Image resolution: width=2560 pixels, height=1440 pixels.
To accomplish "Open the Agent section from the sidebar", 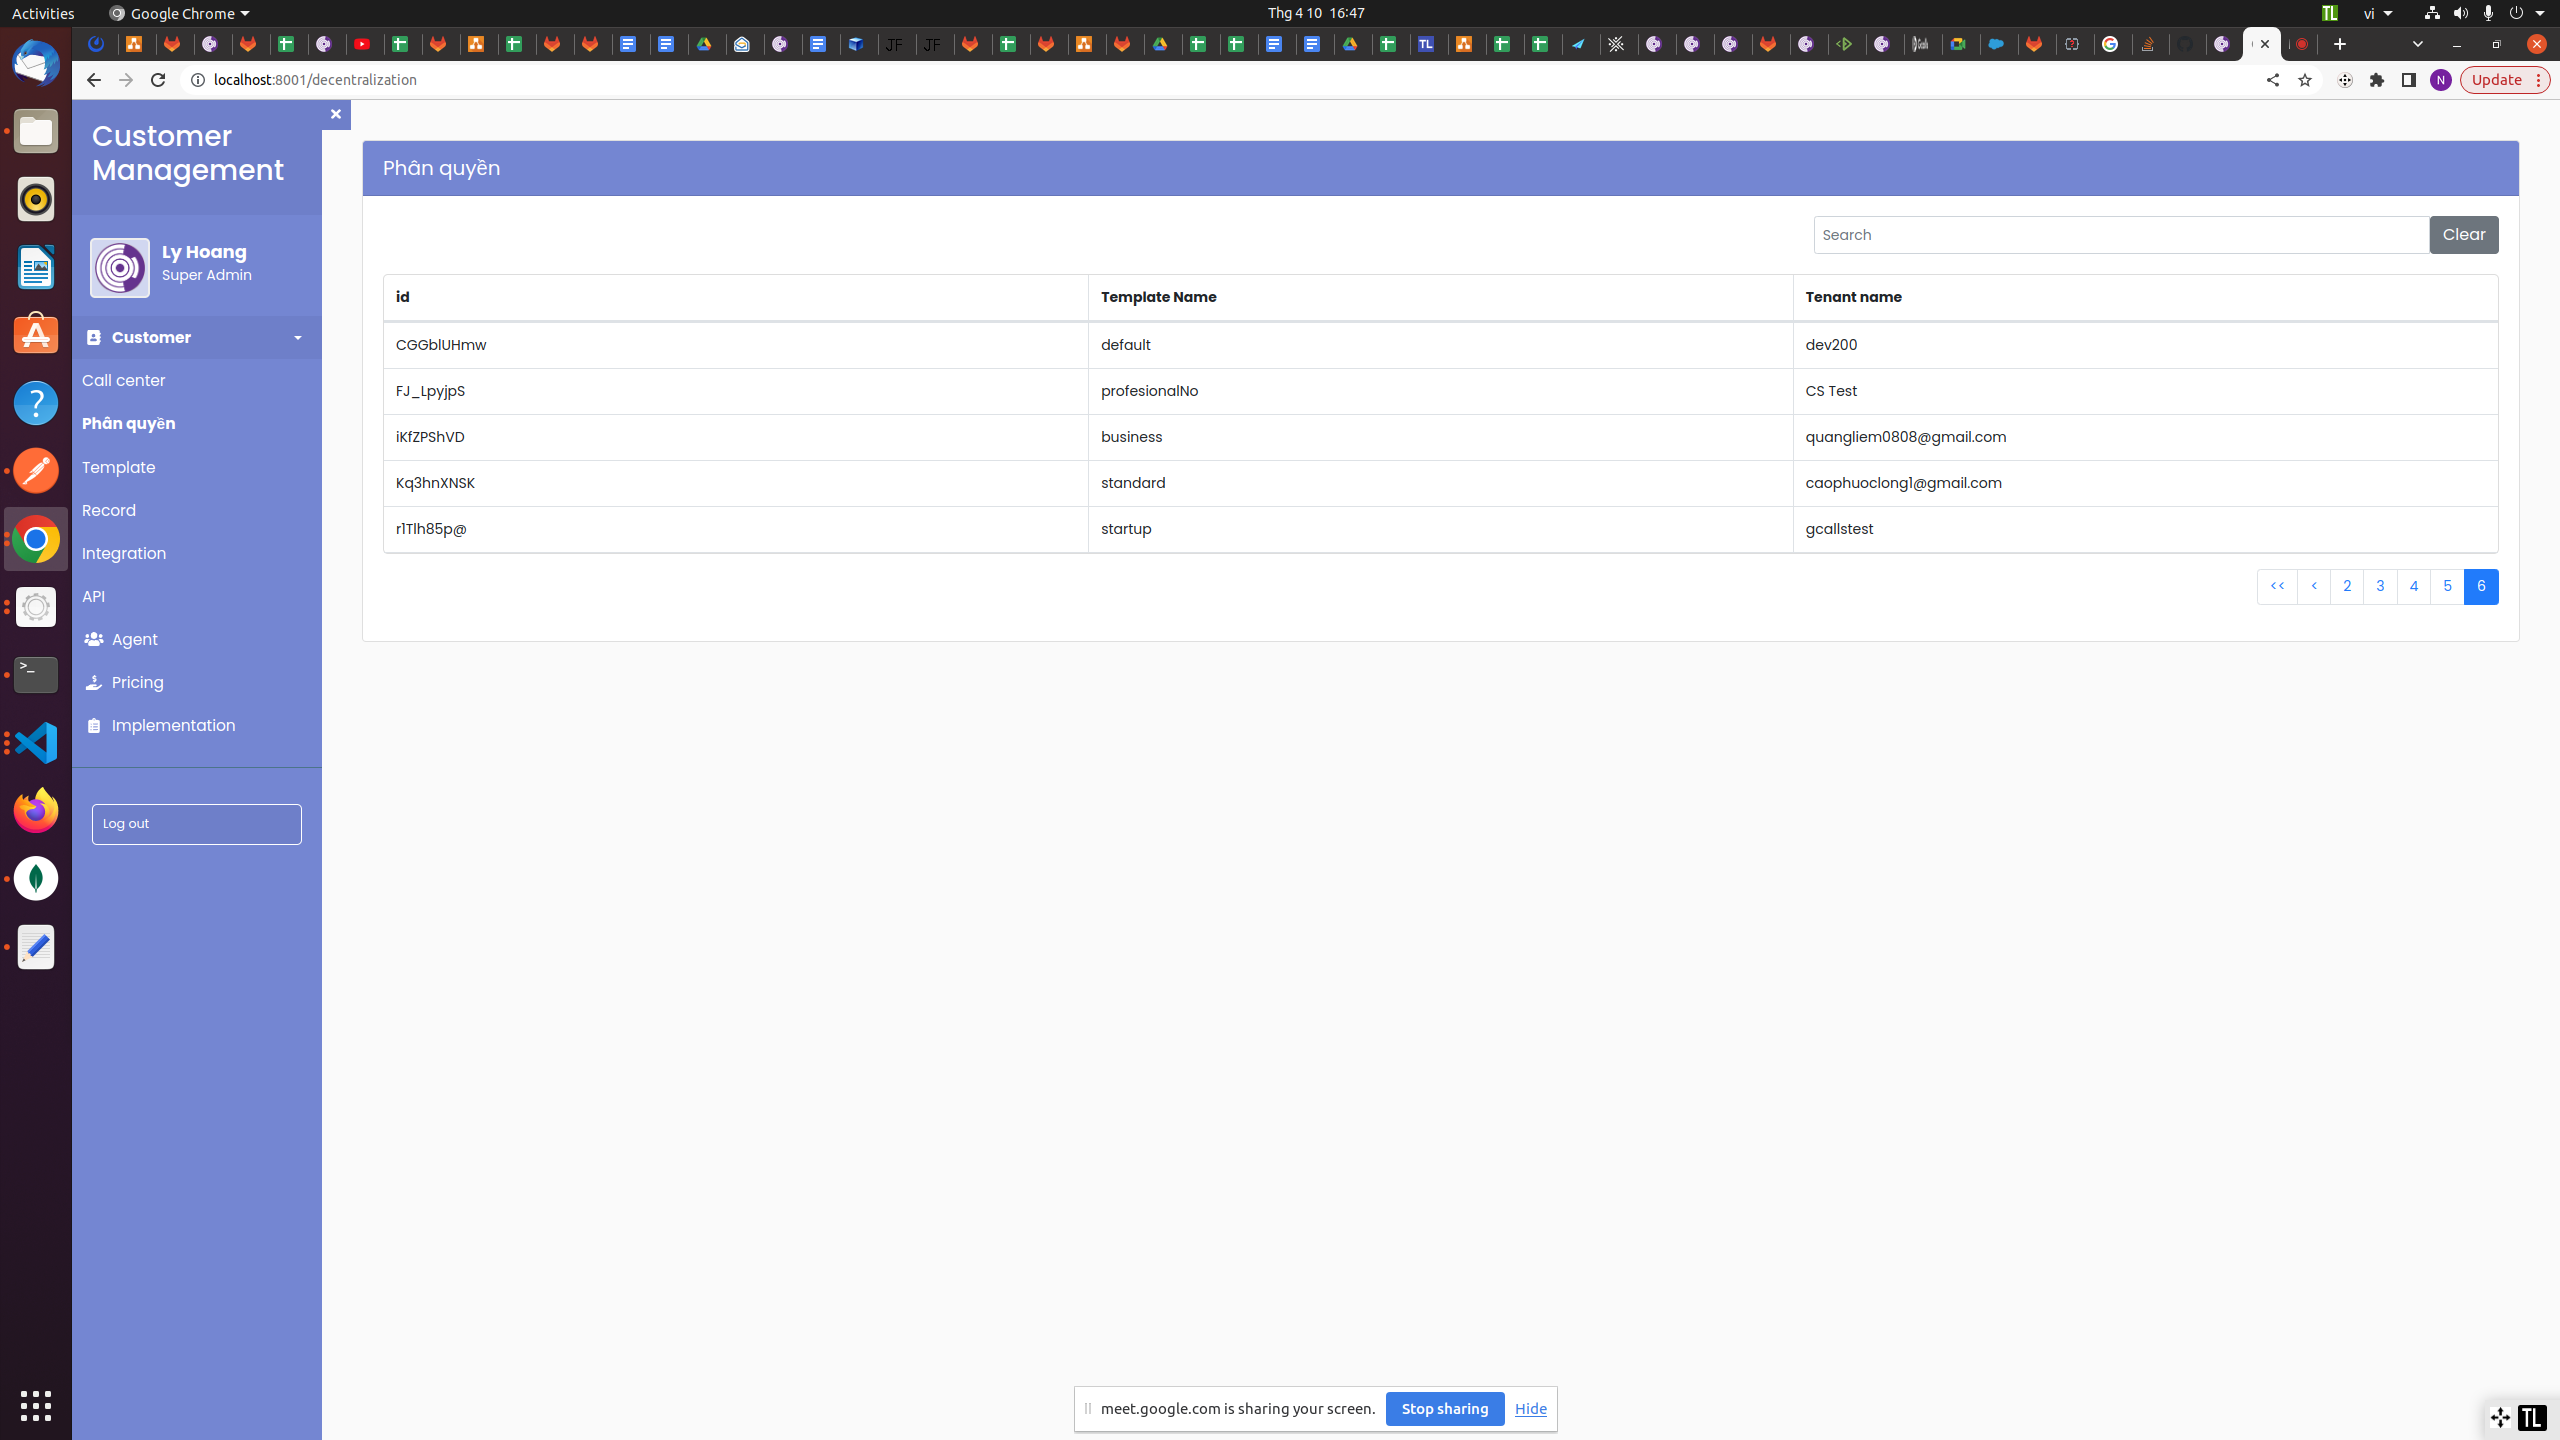I will 134,640.
